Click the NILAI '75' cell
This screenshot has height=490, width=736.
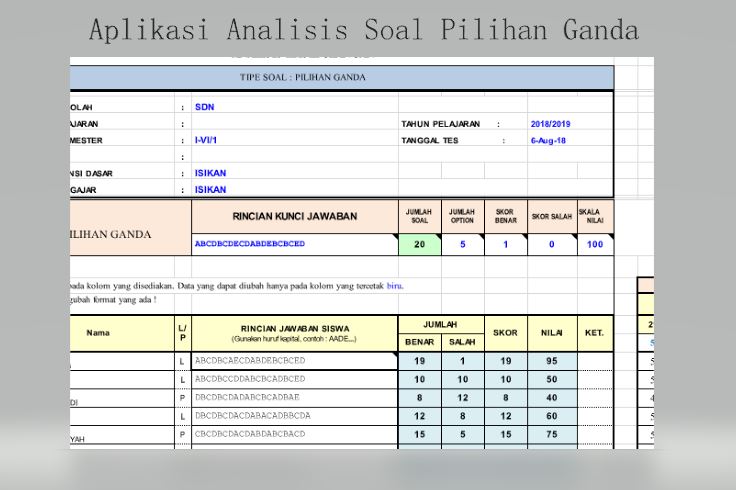click(x=552, y=434)
